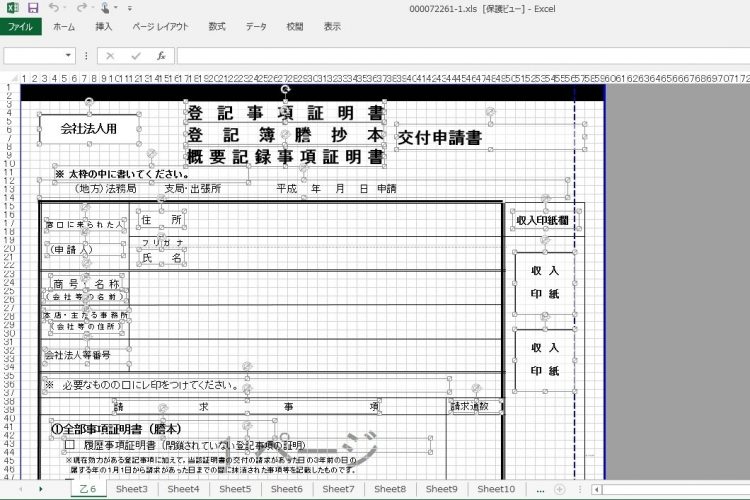The height and width of the screenshot is (500, 750).
Task: Click the Touch/Mouse mode icon
Action: [106, 8]
